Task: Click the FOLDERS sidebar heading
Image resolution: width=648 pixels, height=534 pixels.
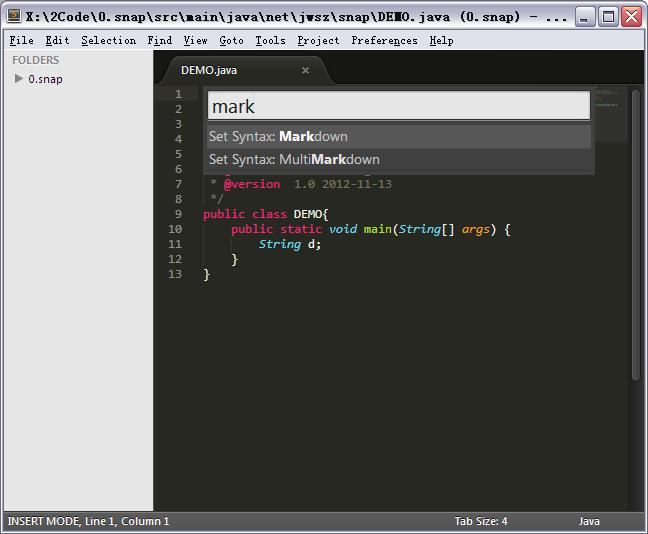Action: coord(36,60)
